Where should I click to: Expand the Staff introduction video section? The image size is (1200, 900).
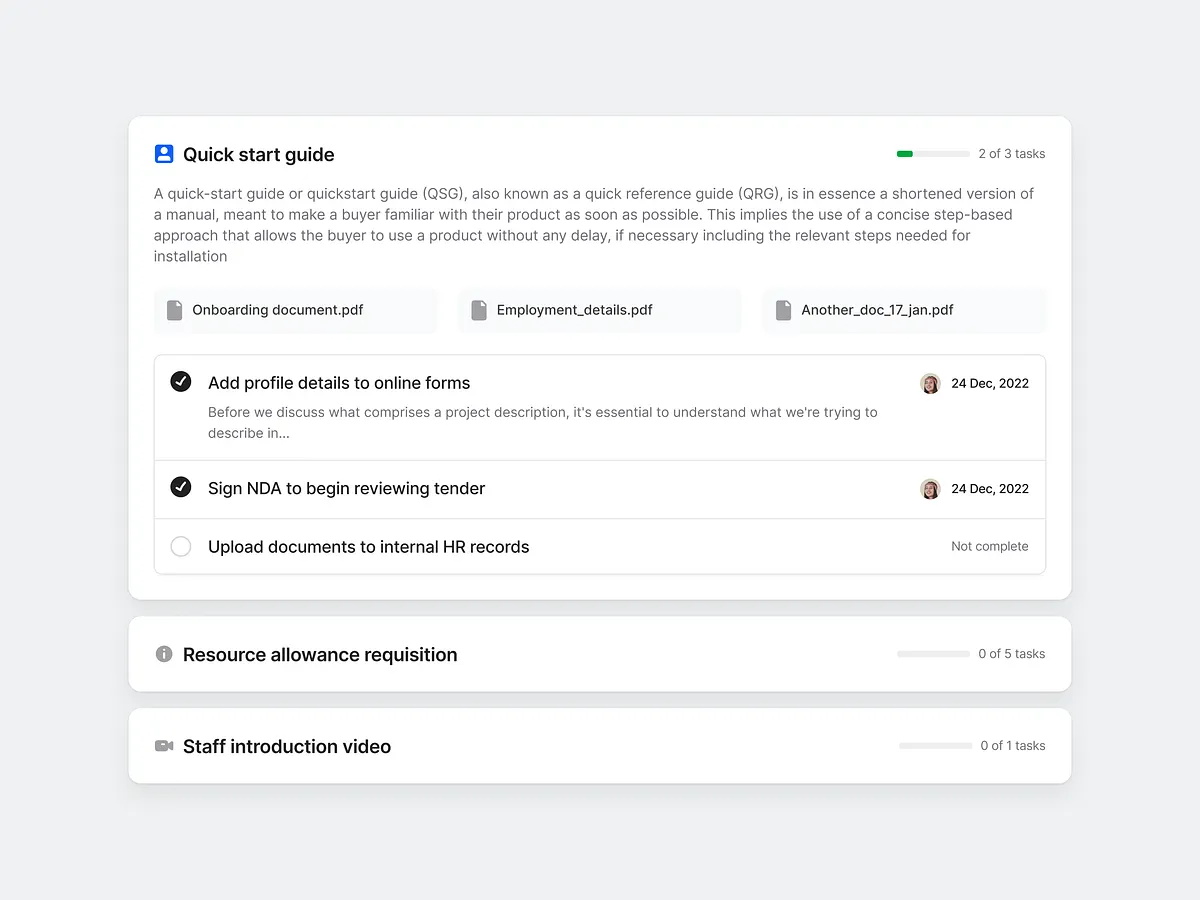(287, 745)
